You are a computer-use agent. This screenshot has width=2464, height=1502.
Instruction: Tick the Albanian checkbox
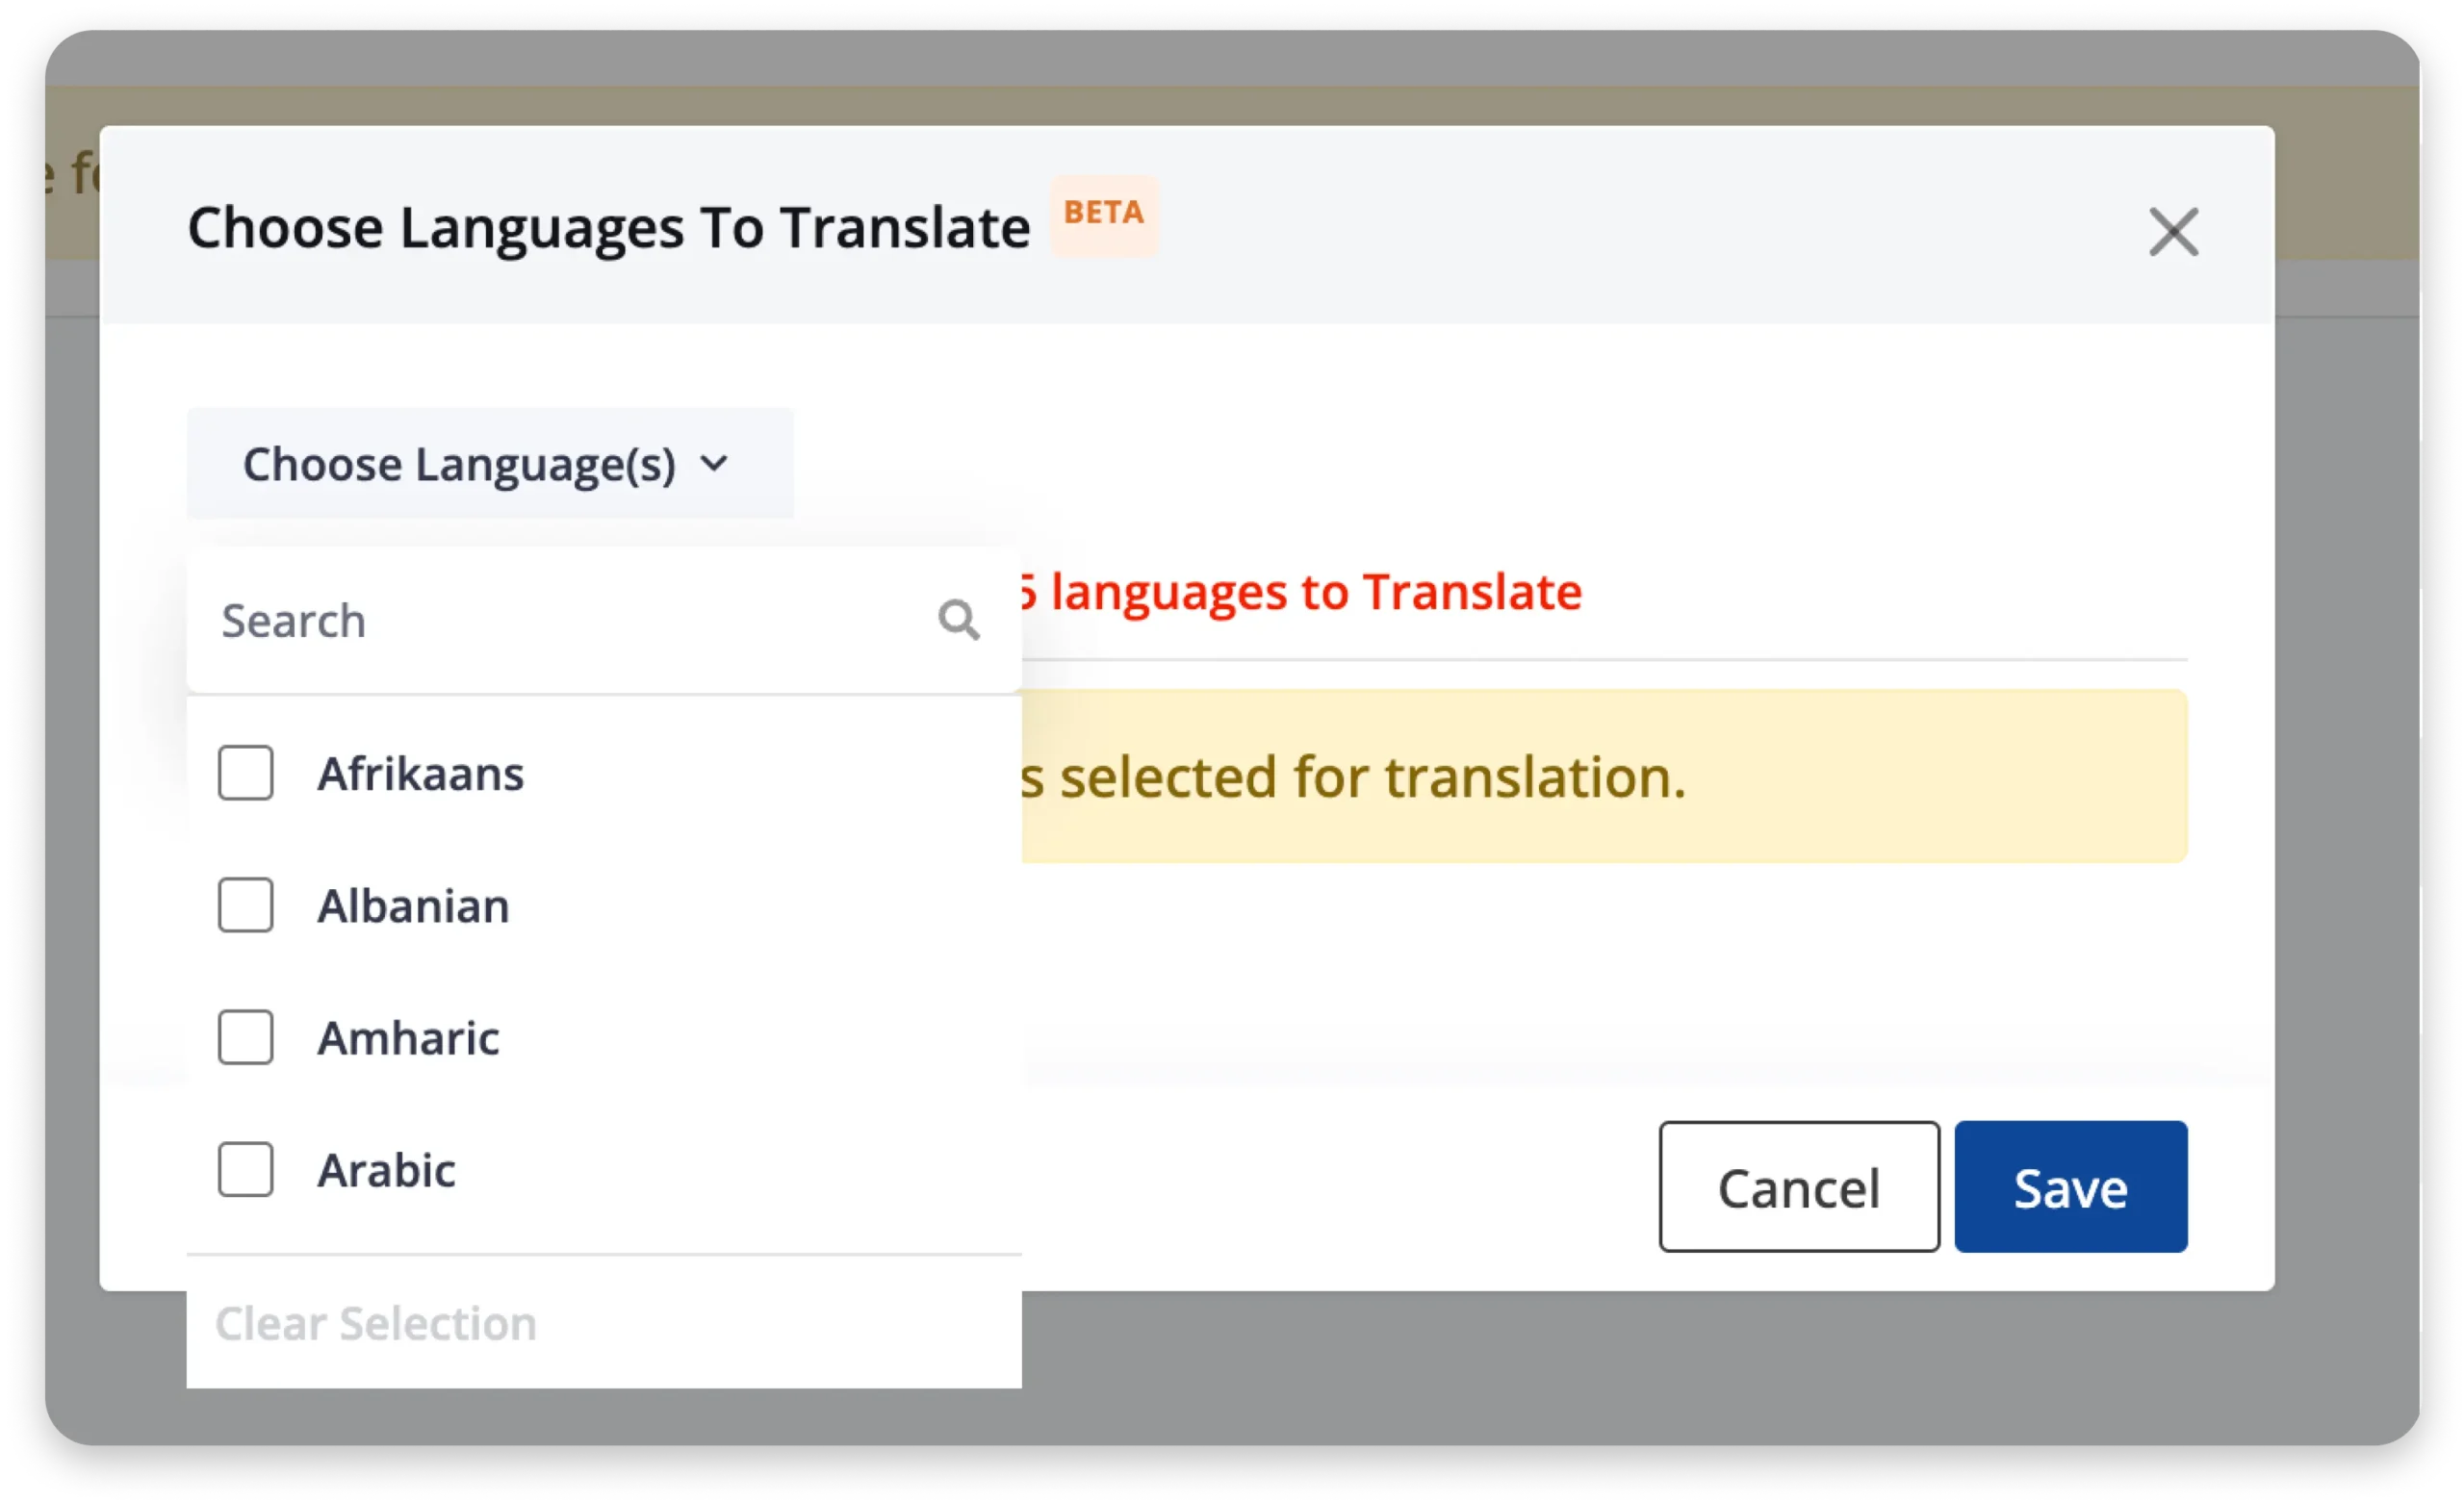pyautogui.click(x=246, y=905)
